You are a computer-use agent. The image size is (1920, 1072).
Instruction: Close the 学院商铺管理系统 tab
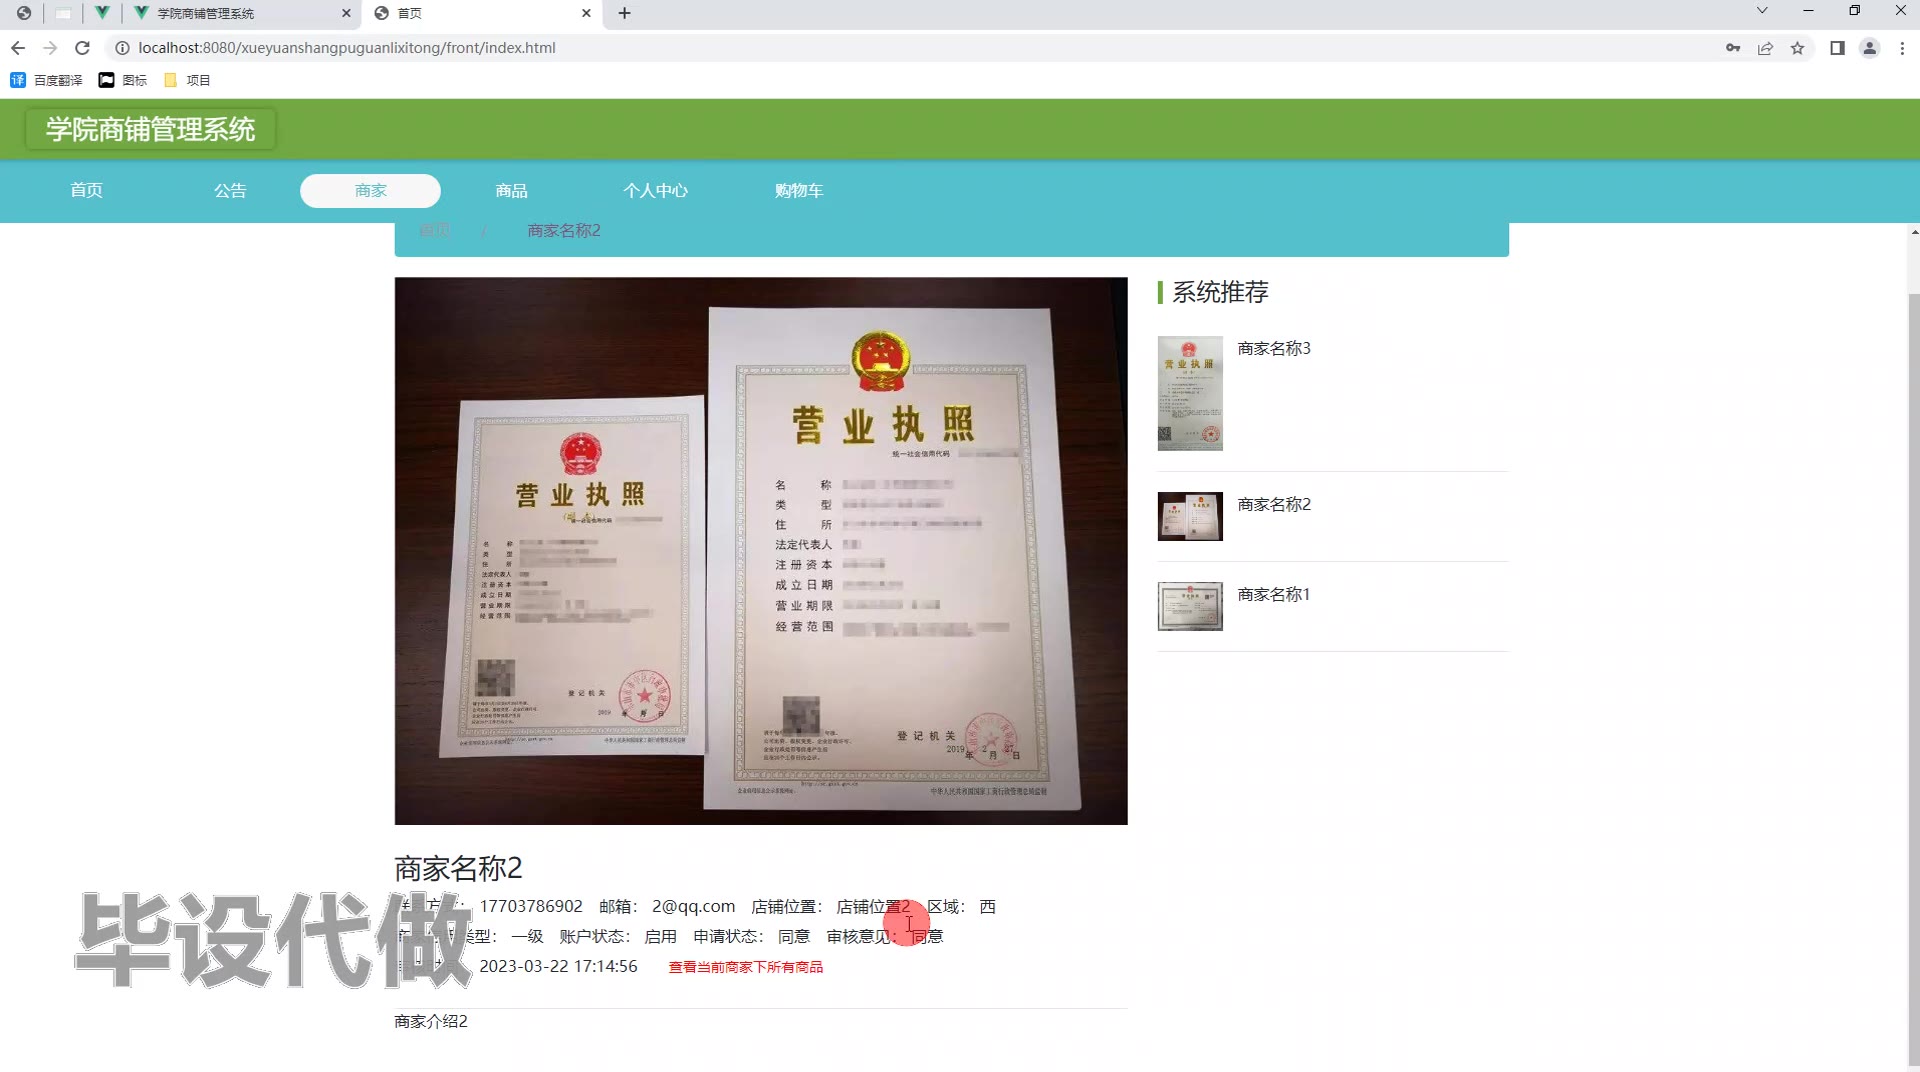(346, 13)
